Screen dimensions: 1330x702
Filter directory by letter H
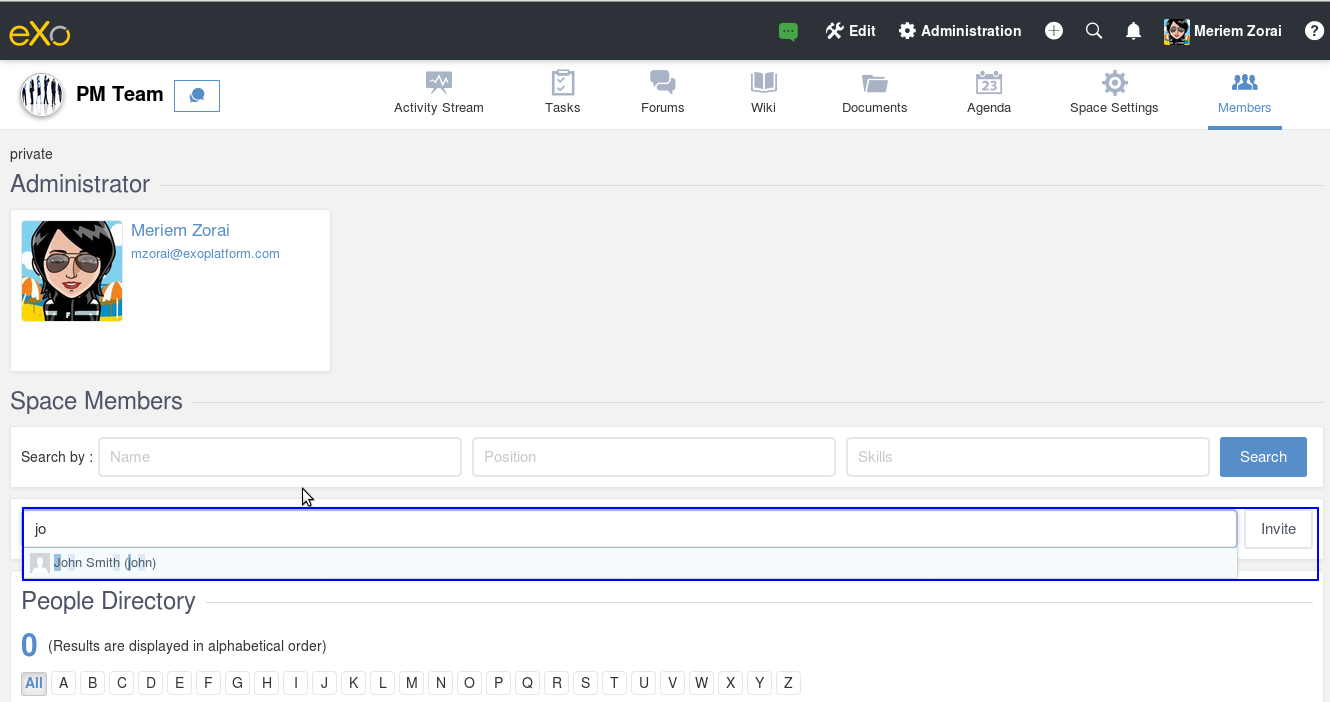click(x=266, y=683)
